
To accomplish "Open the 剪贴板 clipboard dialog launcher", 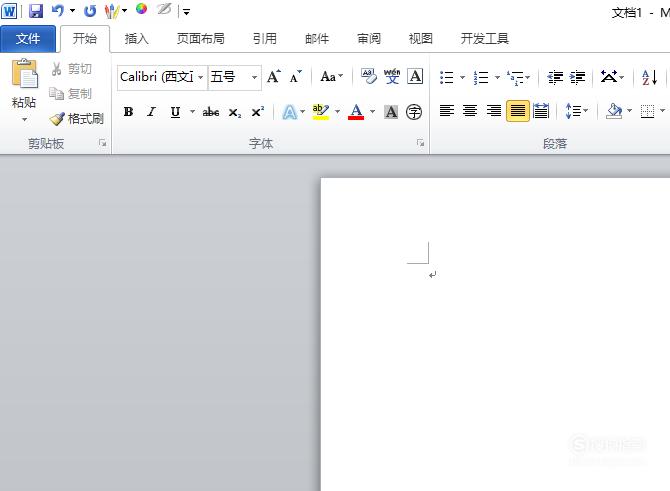I will [x=103, y=143].
